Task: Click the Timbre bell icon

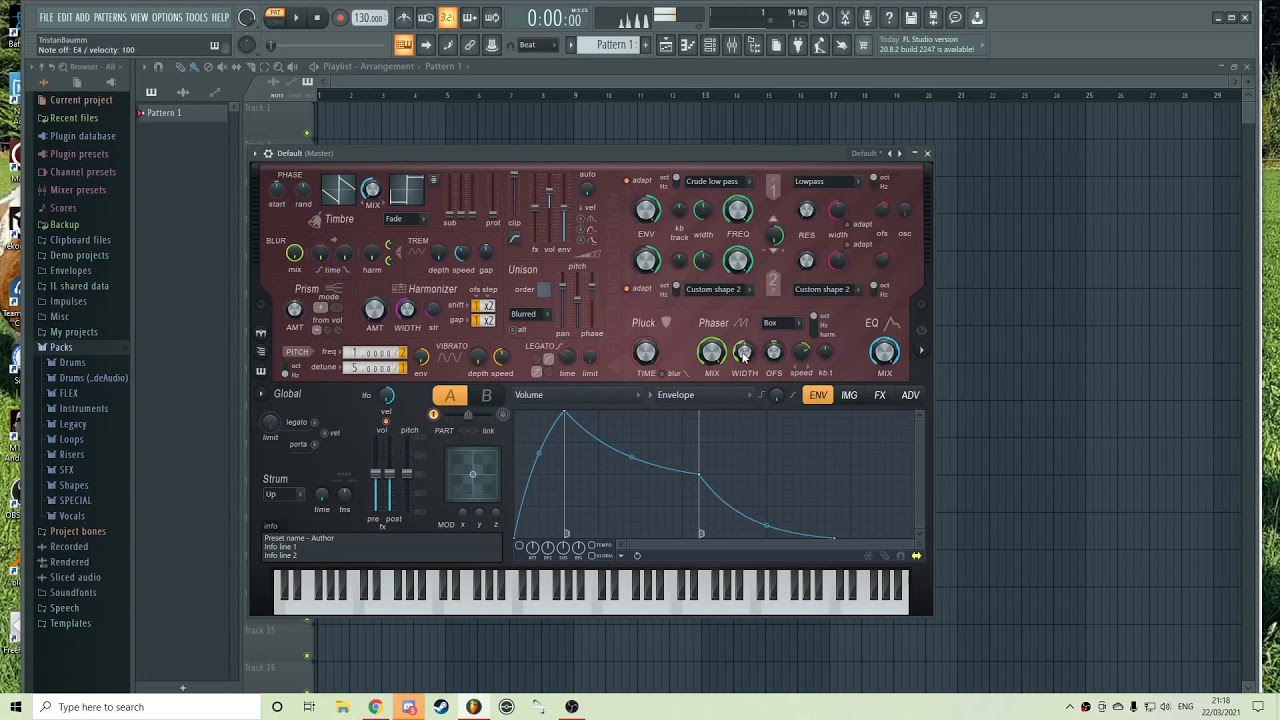Action: (x=315, y=220)
